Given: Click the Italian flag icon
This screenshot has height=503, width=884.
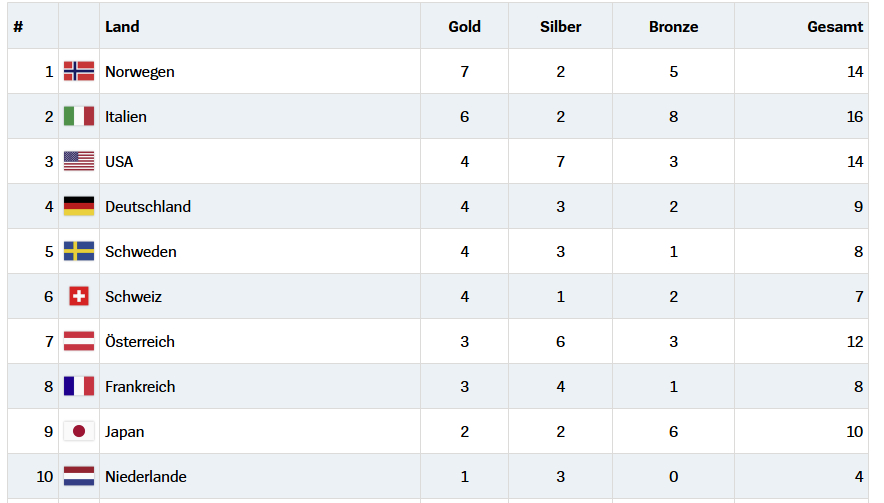Looking at the screenshot, I should click(79, 116).
